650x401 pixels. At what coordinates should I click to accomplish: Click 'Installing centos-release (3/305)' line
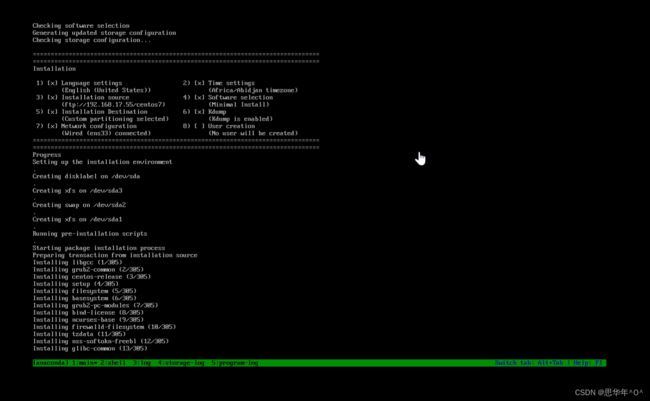tap(92, 277)
